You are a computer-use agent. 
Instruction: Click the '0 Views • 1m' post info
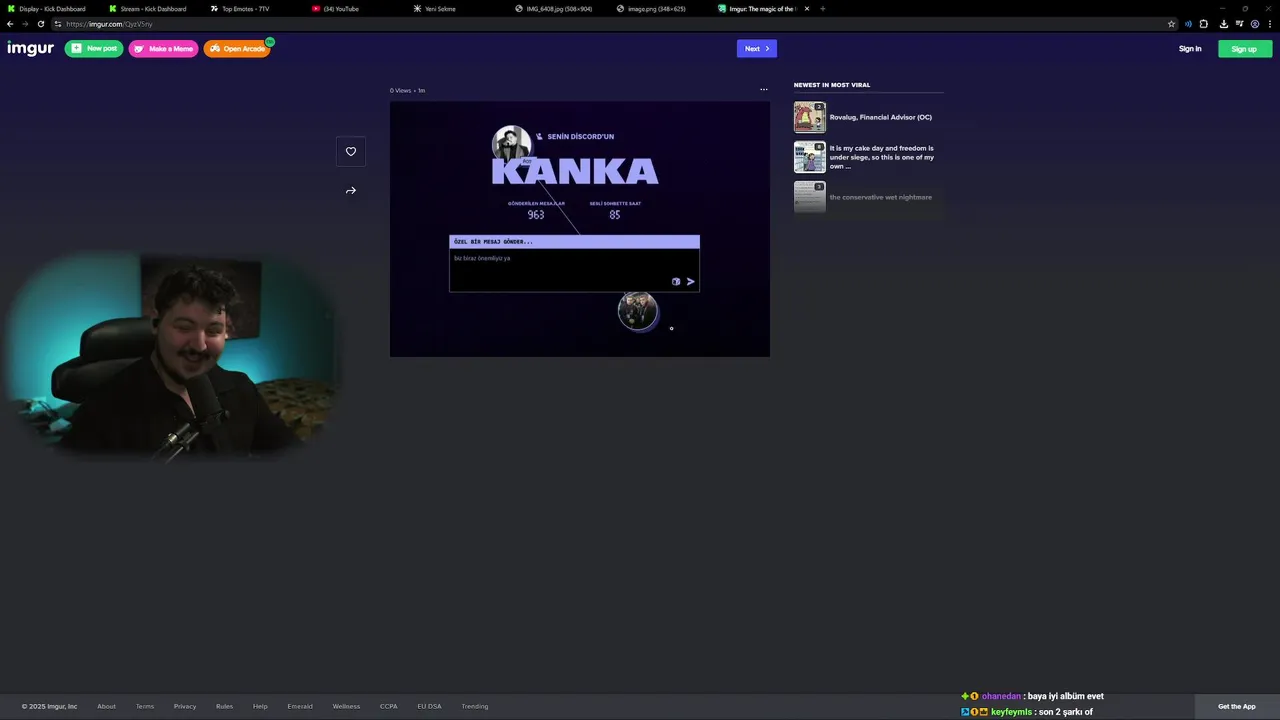click(x=407, y=90)
